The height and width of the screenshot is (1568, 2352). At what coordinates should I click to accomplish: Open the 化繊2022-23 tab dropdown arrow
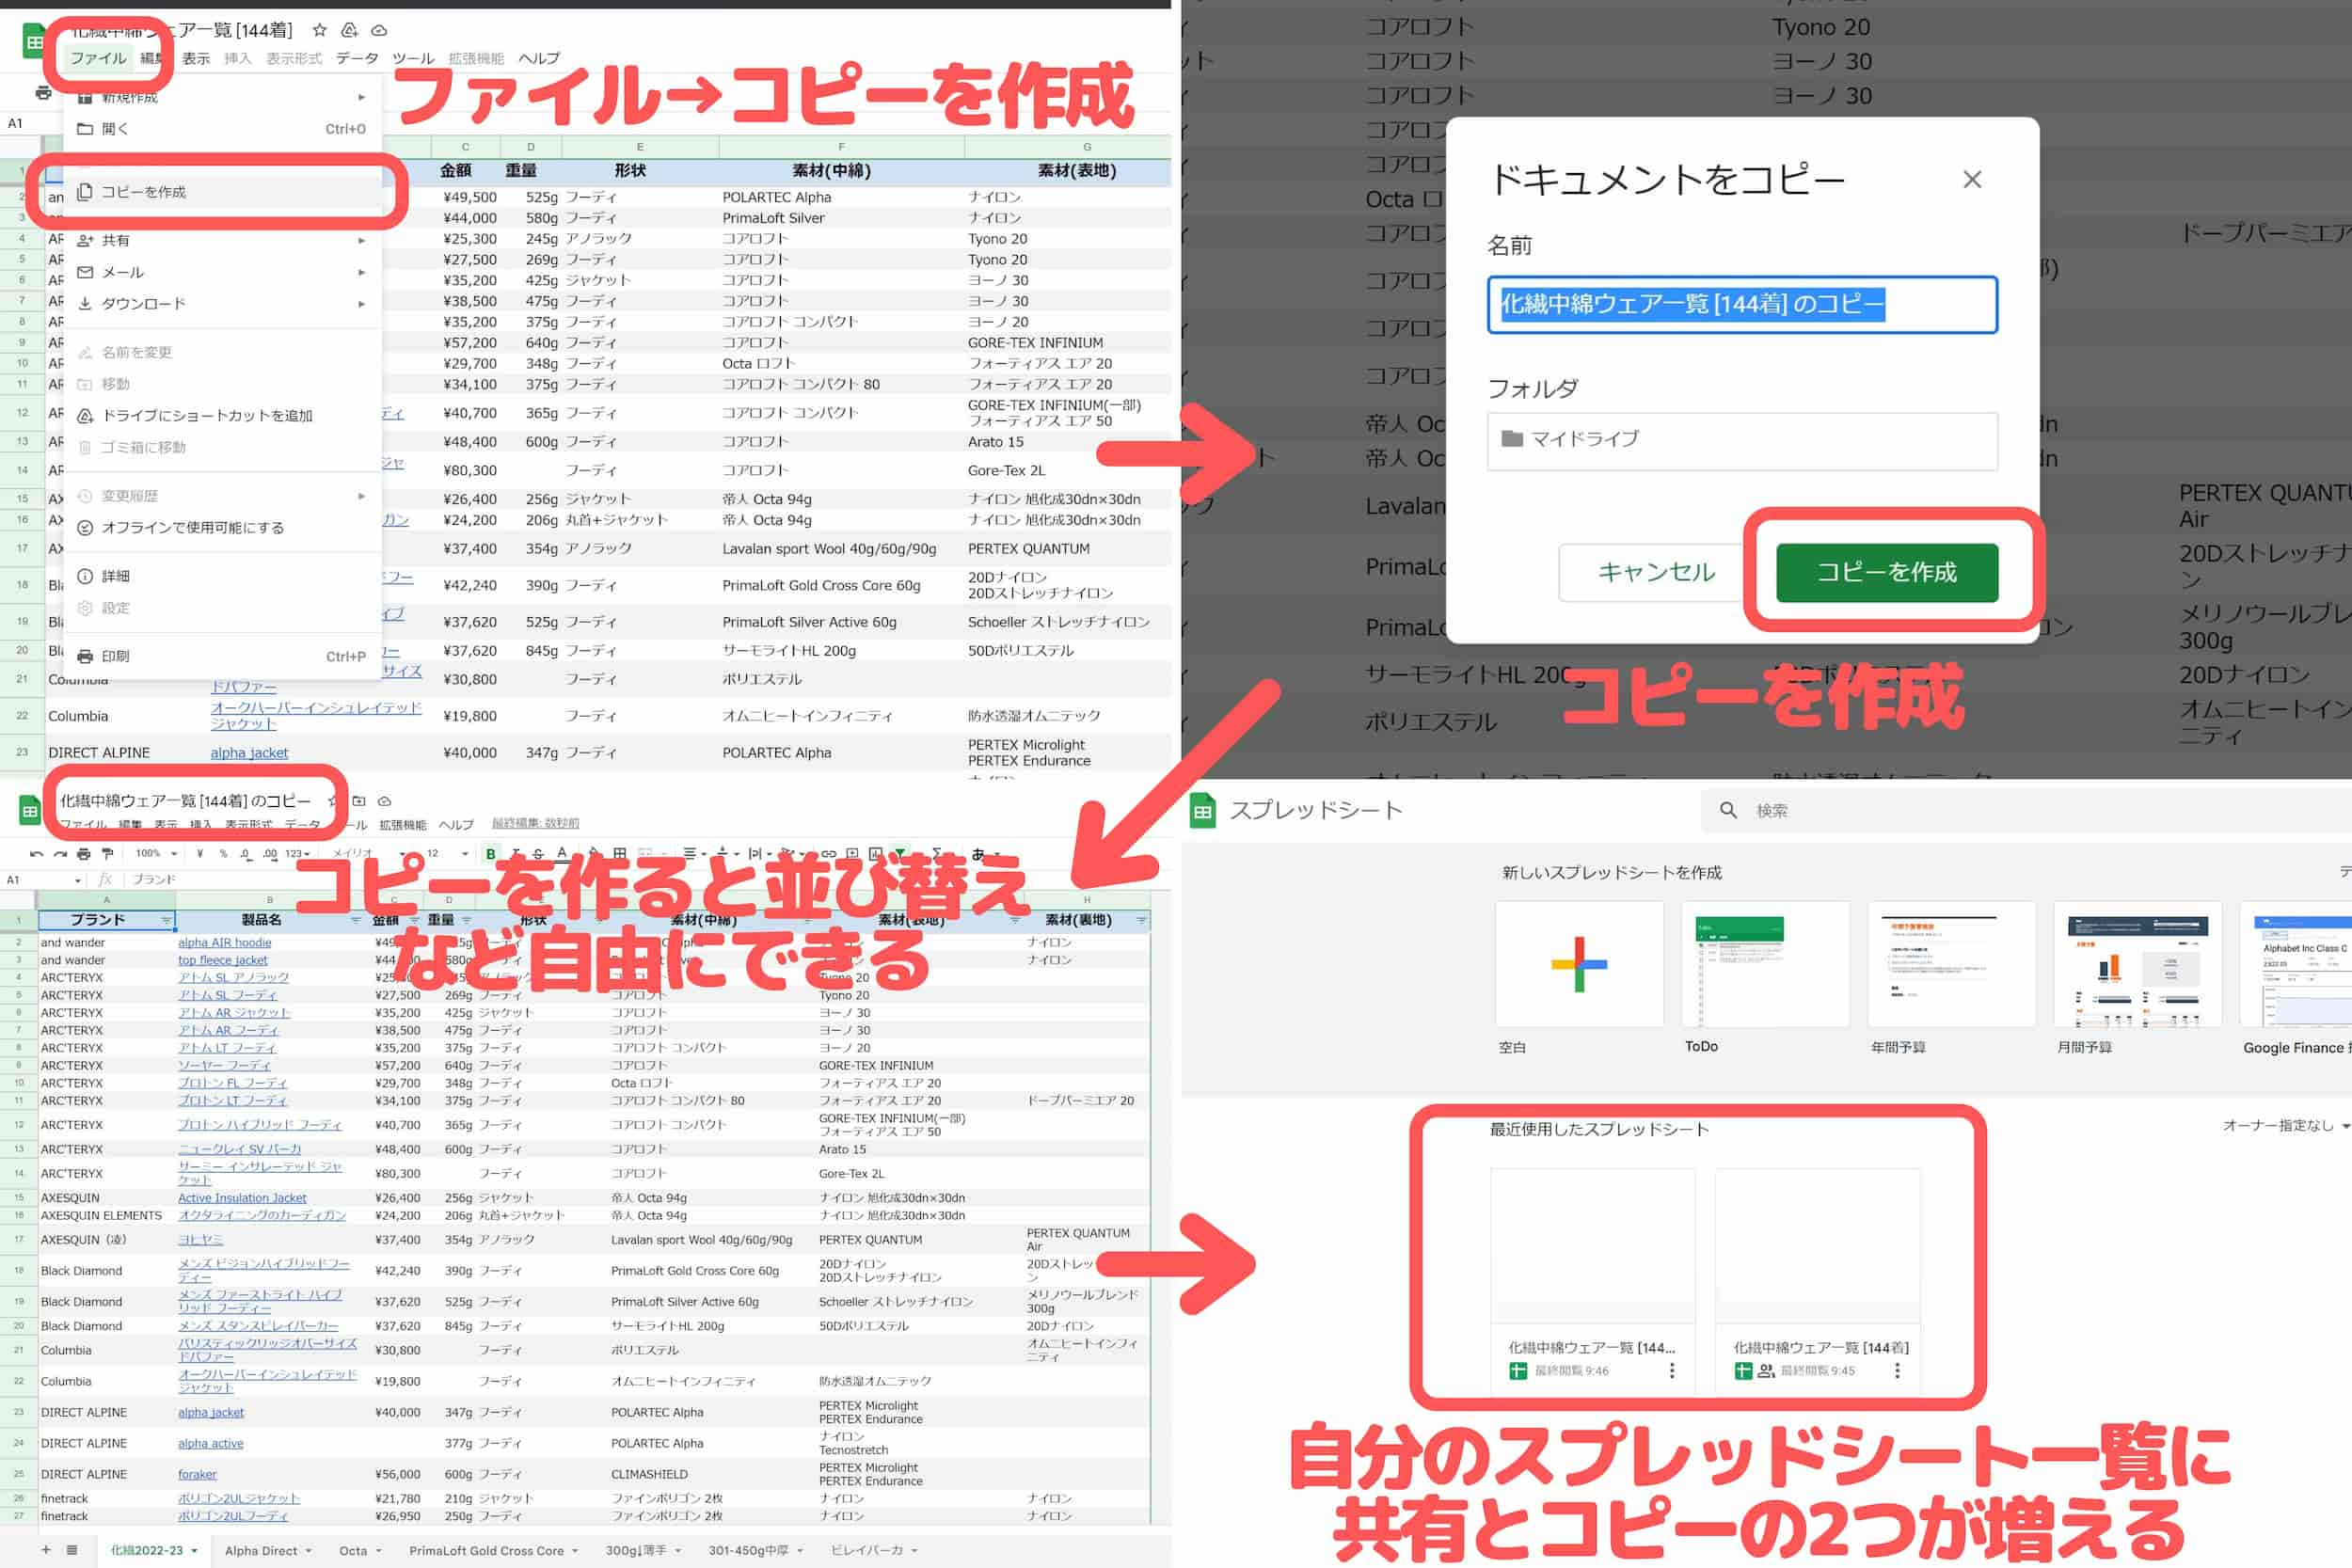(x=194, y=1551)
